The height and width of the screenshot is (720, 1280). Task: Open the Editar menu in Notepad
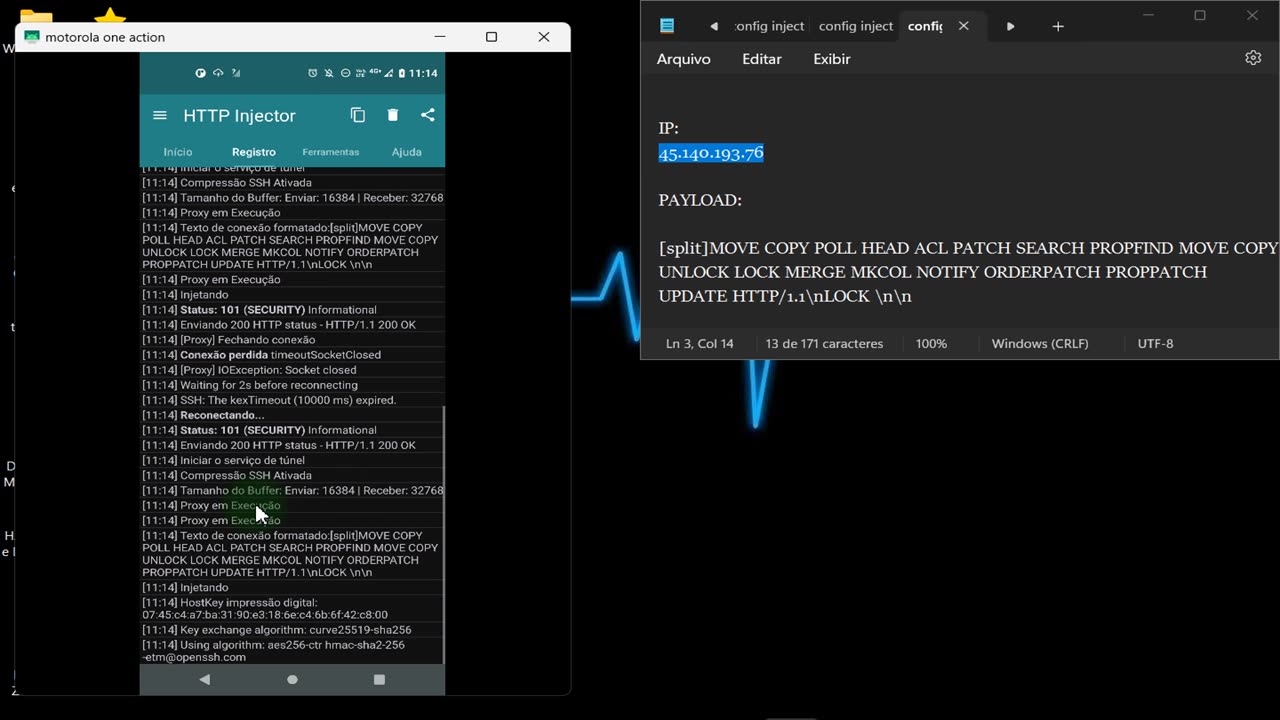click(x=762, y=59)
